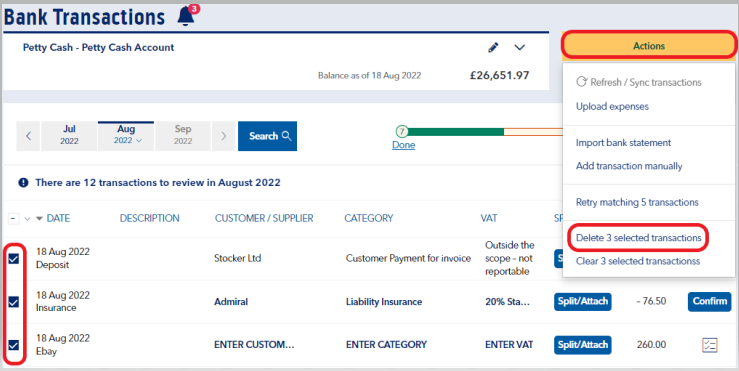Choose Delete 3 selected transactions
This screenshot has height=371, width=739.
pyautogui.click(x=639, y=238)
